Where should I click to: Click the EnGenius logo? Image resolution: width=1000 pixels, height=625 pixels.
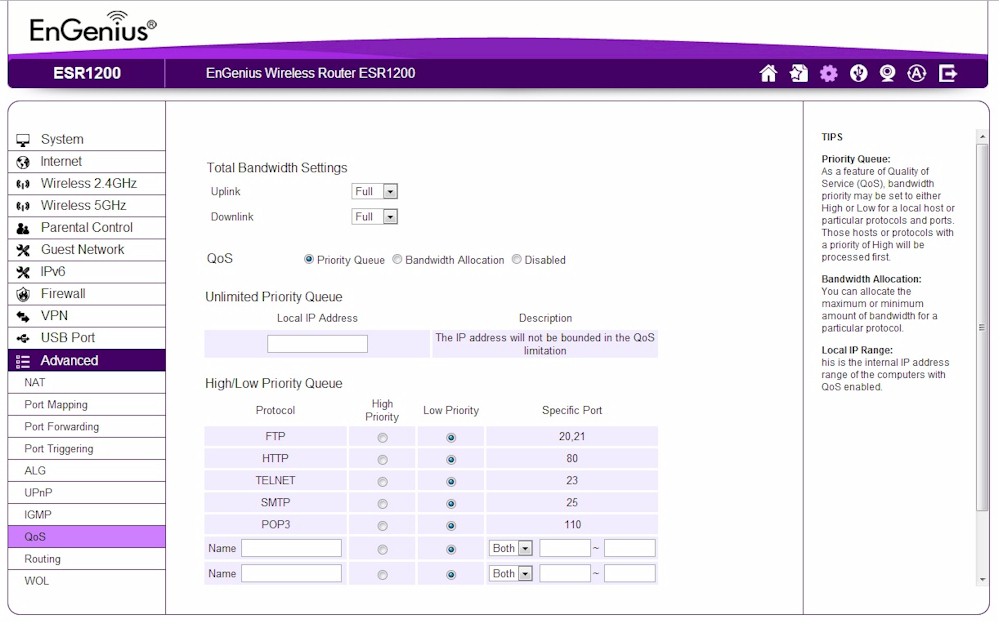[92, 27]
